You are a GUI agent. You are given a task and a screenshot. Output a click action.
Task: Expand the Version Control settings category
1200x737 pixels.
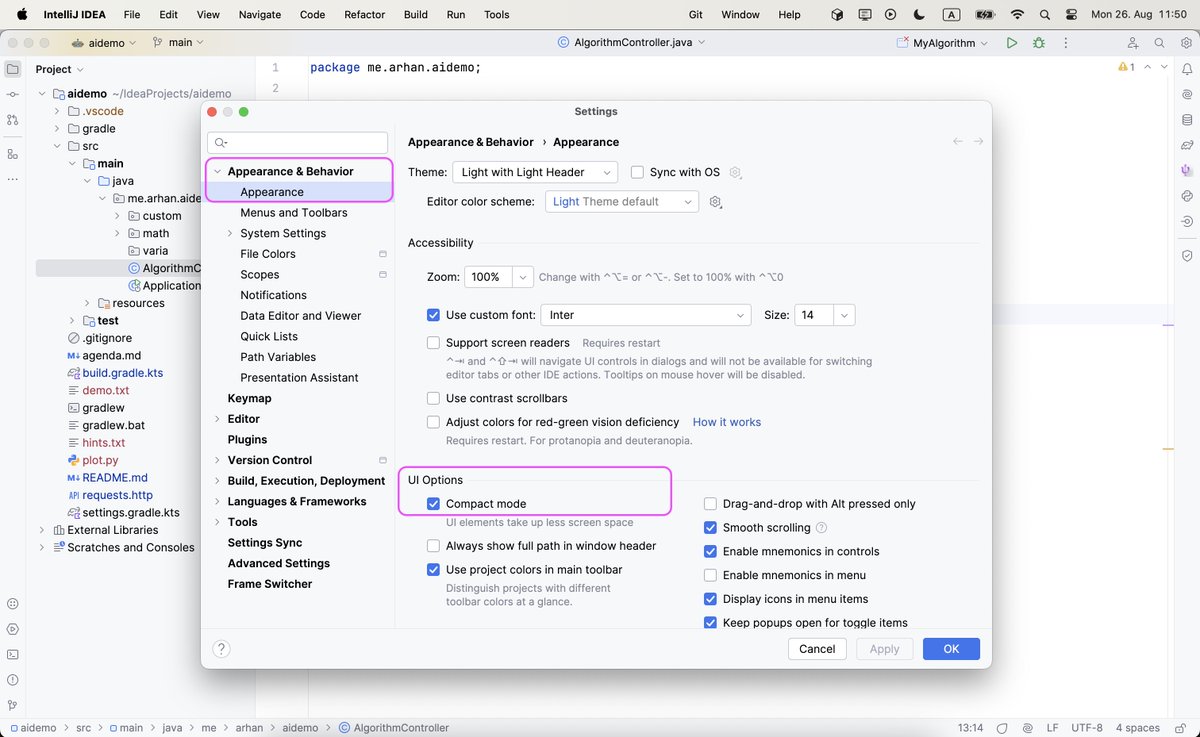click(x=217, y=460)
